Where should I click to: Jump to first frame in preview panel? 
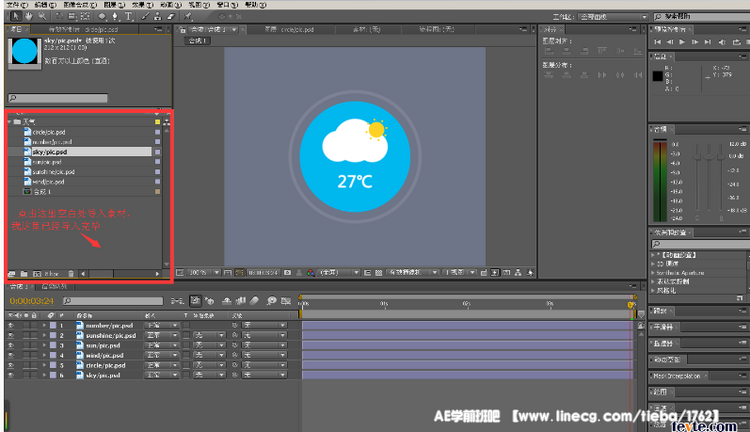pyautogui.click(x=658, y=42)
